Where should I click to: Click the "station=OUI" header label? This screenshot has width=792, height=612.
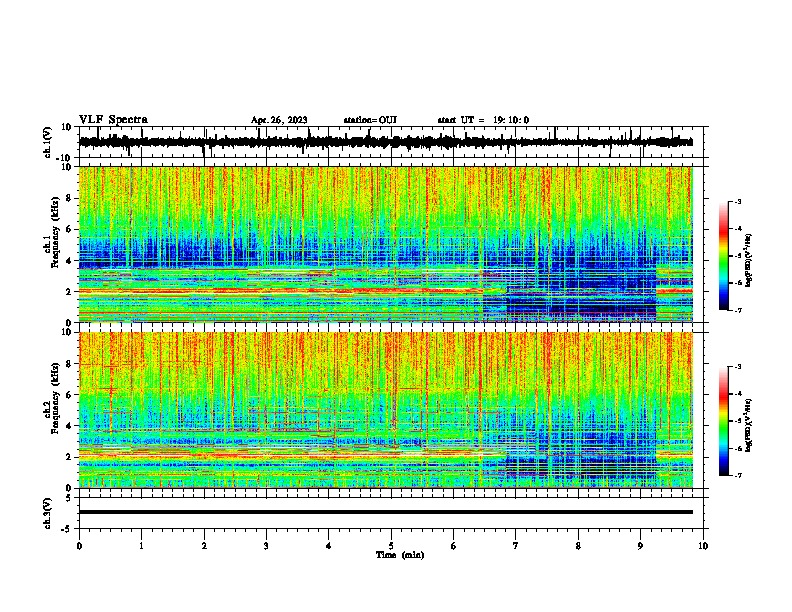pyautogui.click(x=370, y=120)
